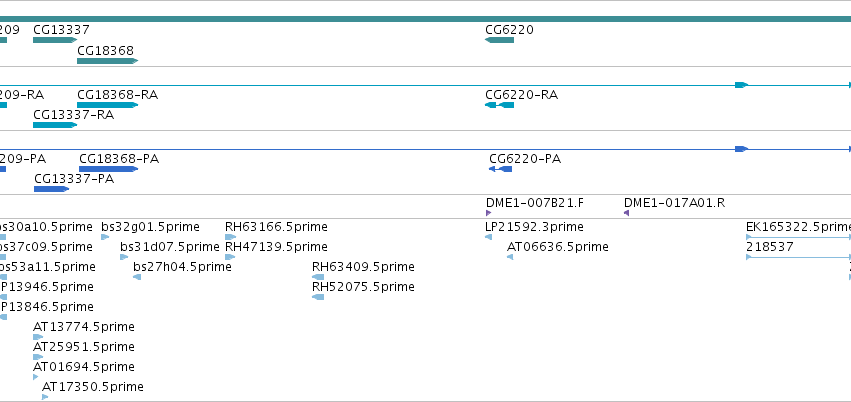Viewport: 851px width, 402px height.
Task: Select the LP21592.3prime EST arrow
Action: [488, 237]
